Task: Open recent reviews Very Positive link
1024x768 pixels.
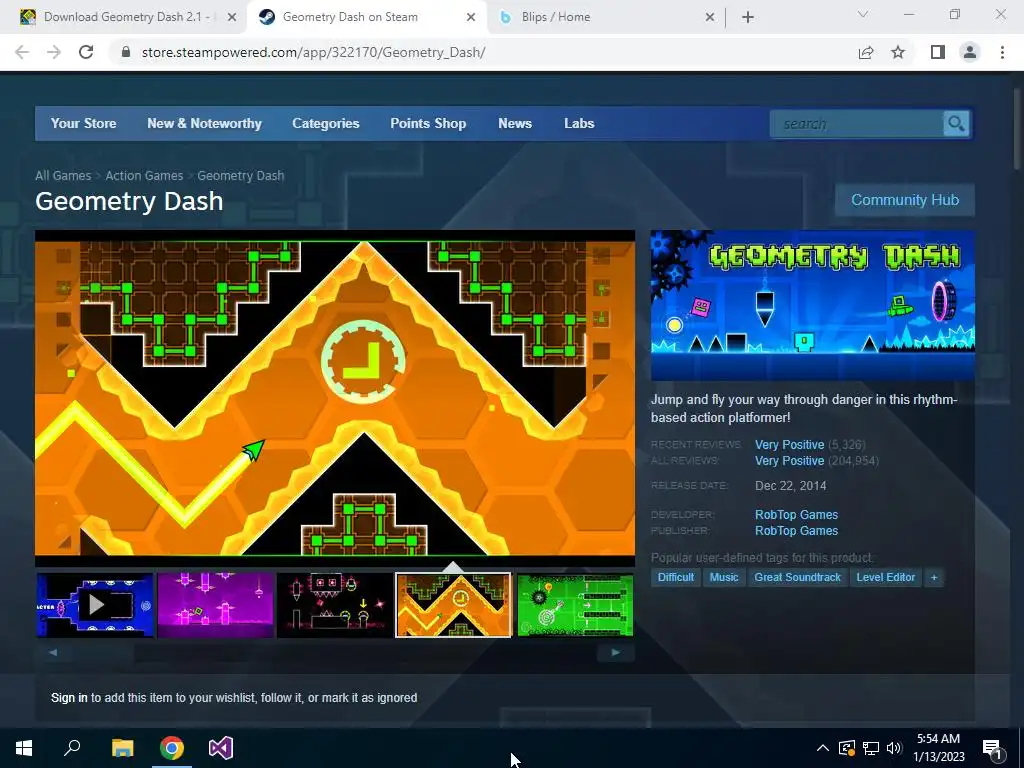Action: coord(790,445)
